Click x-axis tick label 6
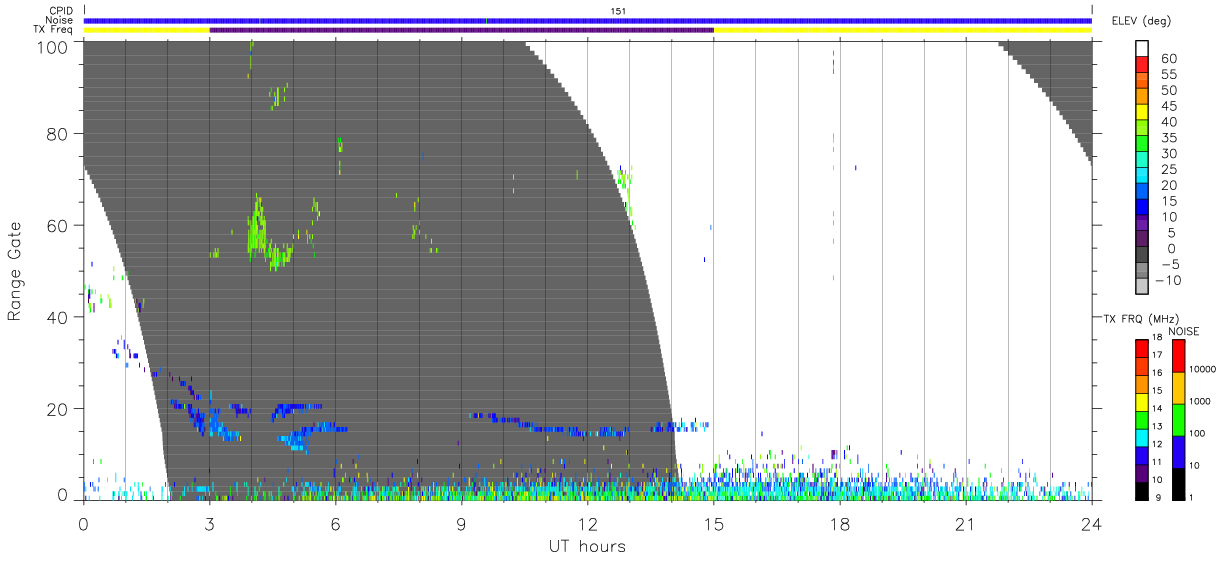Screen dimensions: 1228x567 coord(336,524)
